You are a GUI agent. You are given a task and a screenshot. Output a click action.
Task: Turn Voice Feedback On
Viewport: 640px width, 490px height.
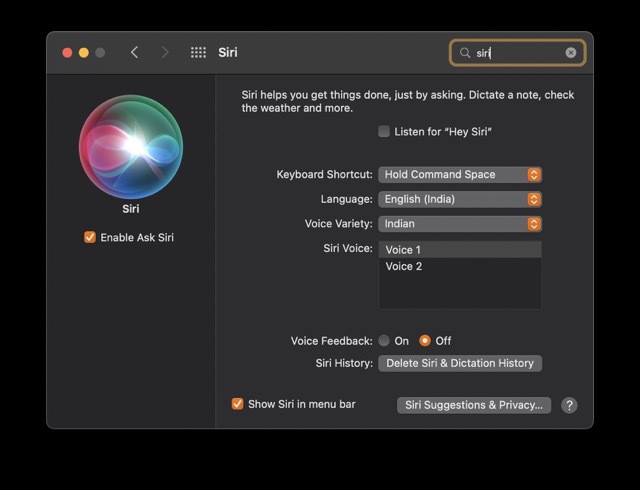click(x=384, y=341)
